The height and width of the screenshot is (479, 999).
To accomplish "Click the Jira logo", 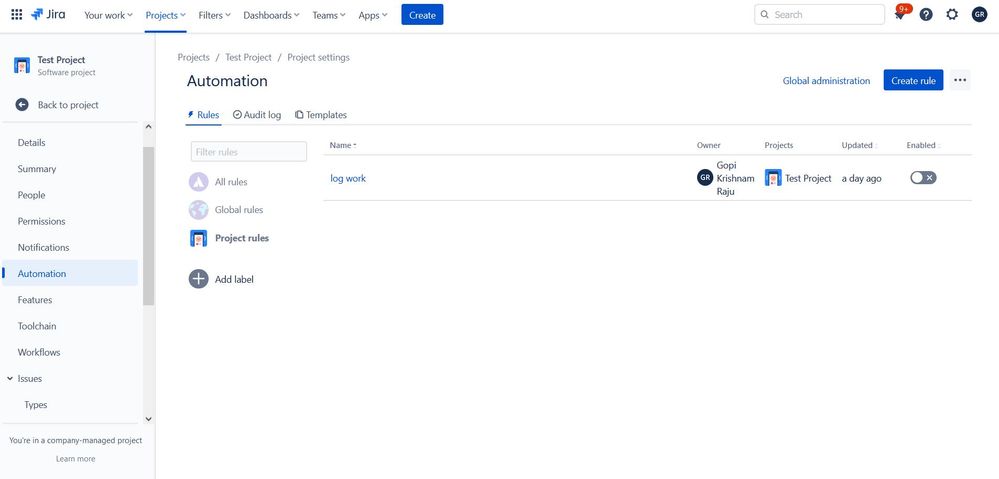I will [x=48, y=15].
